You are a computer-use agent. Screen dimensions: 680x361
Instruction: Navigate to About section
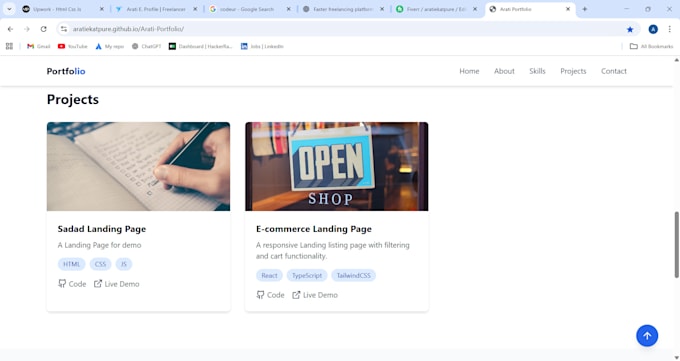pos(504,71)
